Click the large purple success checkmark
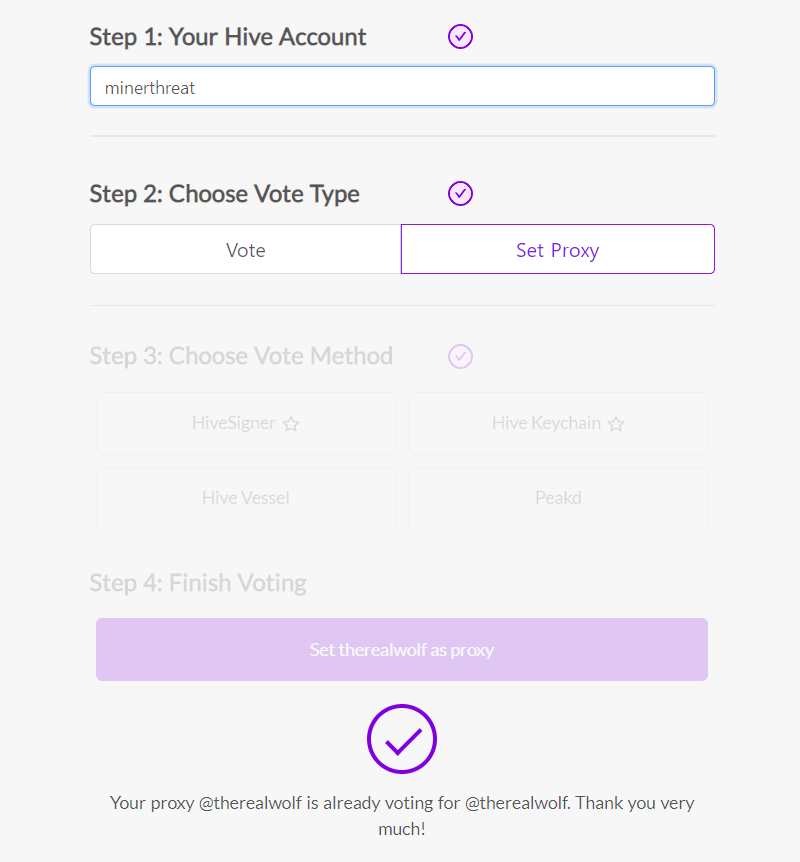Screen dimensions: 800x862 [x=402, y=739]
